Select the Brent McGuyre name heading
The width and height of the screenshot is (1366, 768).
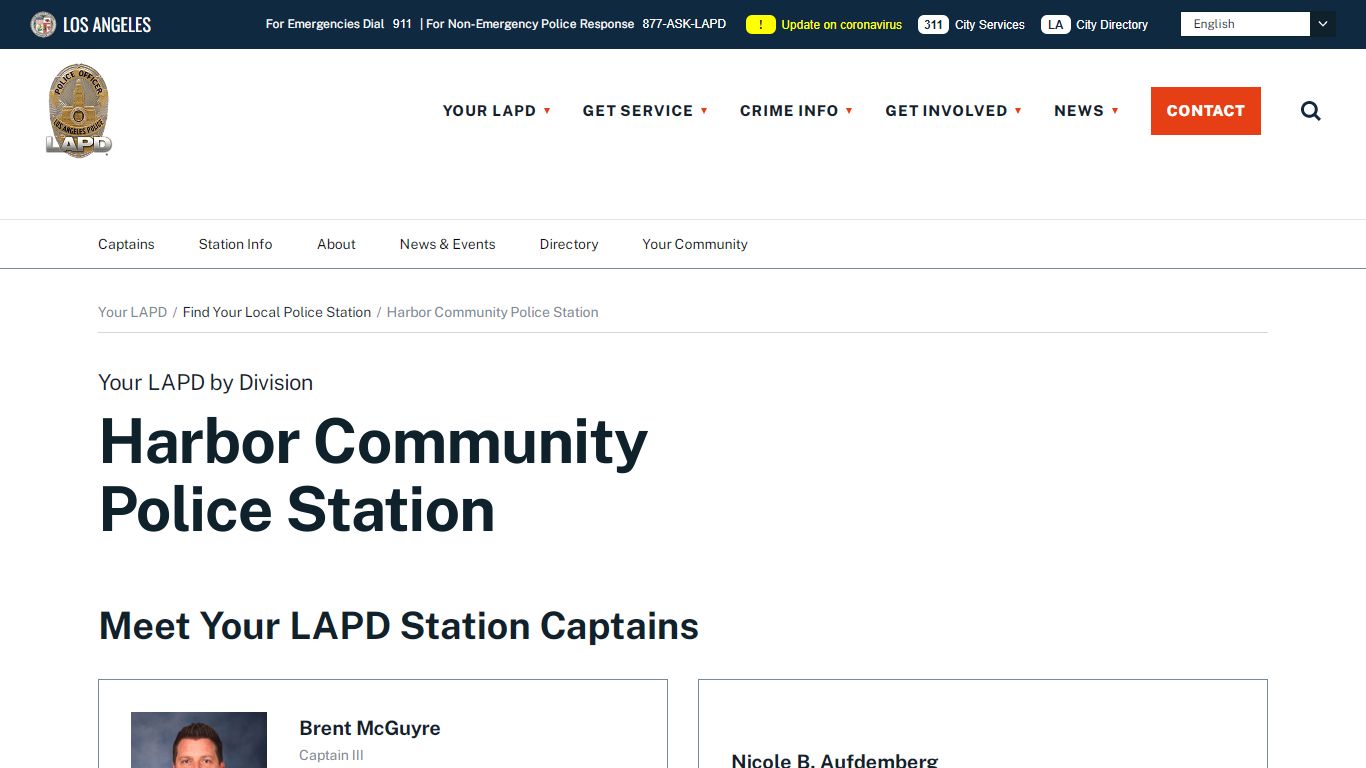point(370,728)
